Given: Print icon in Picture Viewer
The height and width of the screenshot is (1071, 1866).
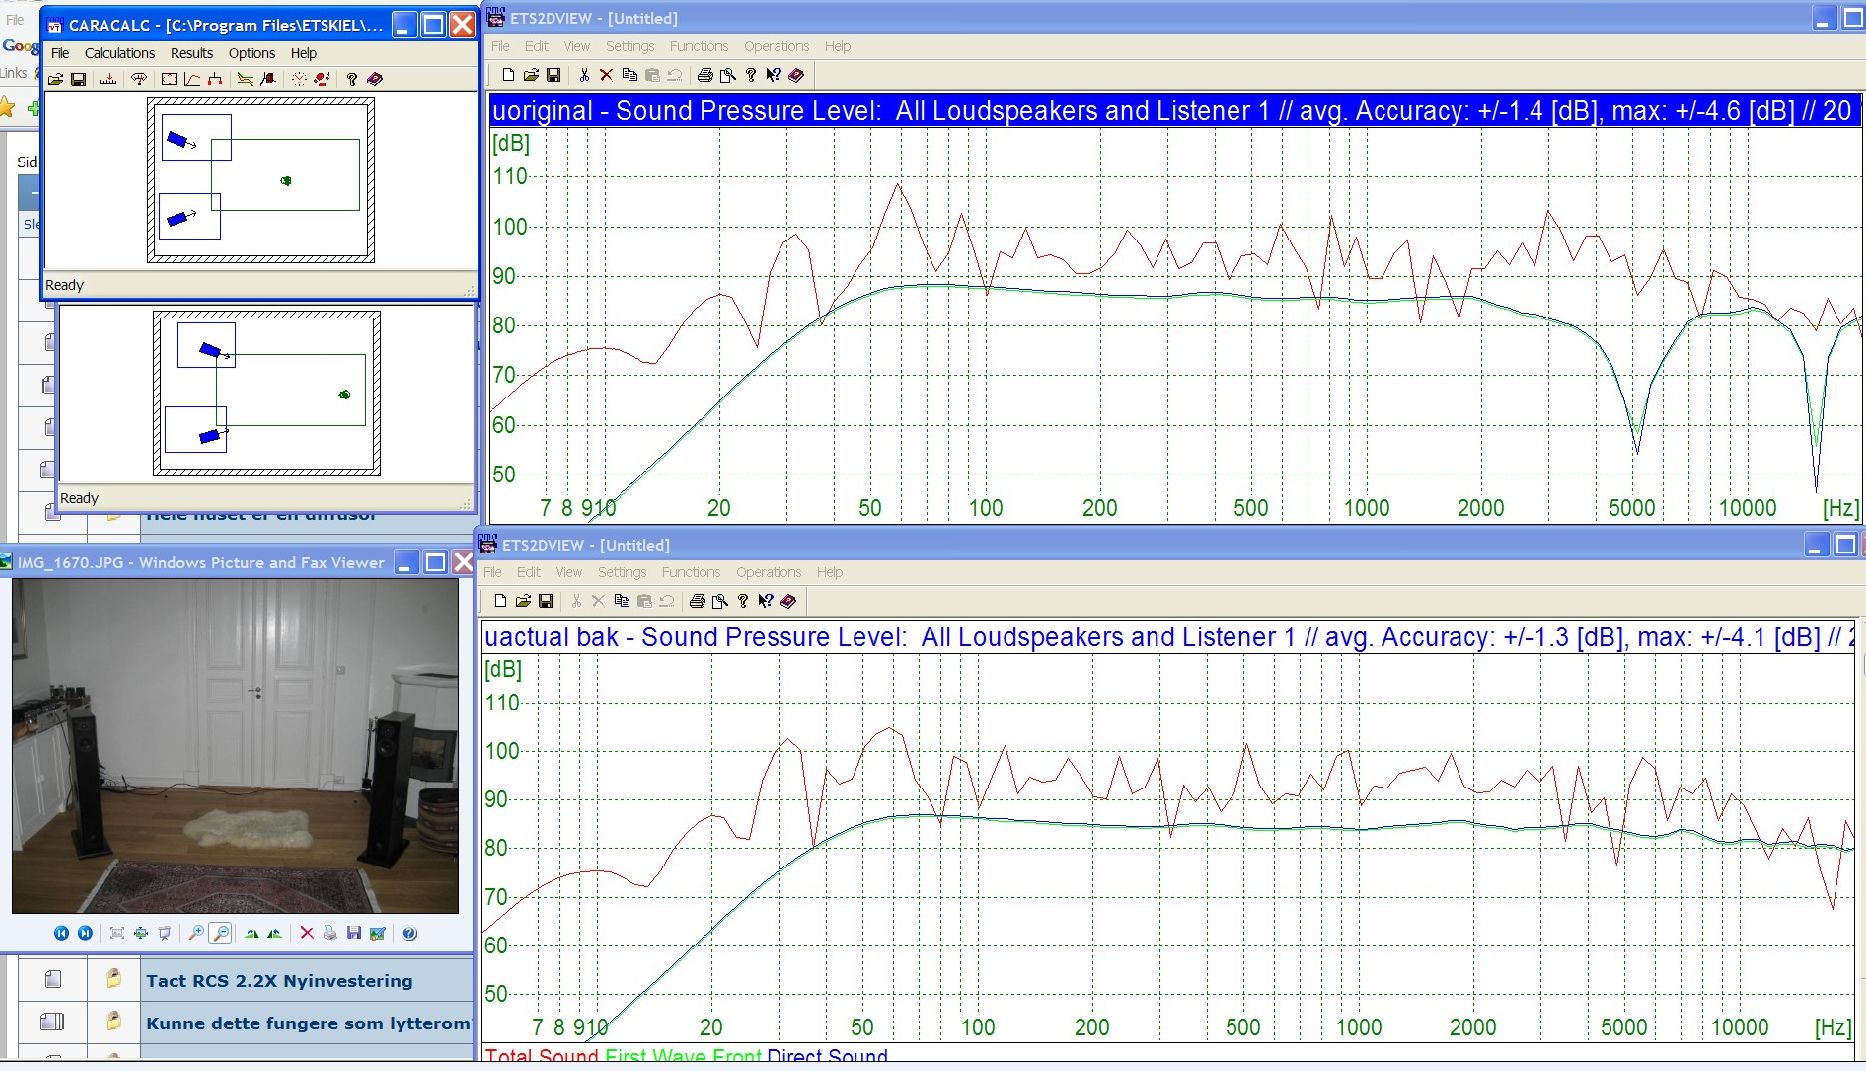Looking at the screenshot, I should click(330, 933).
